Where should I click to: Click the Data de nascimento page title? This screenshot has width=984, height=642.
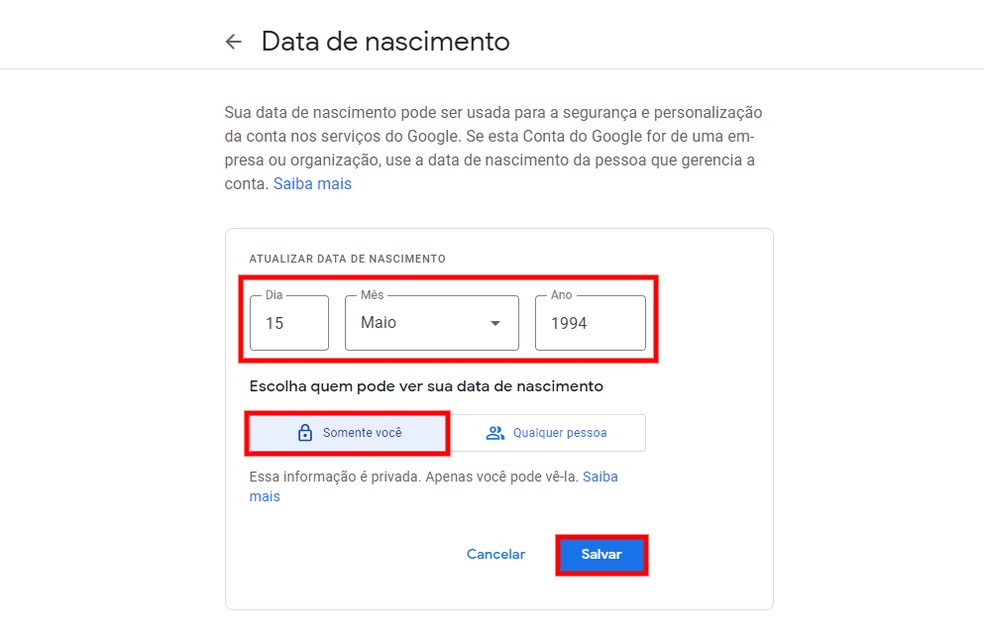click(x=385, y=42)
